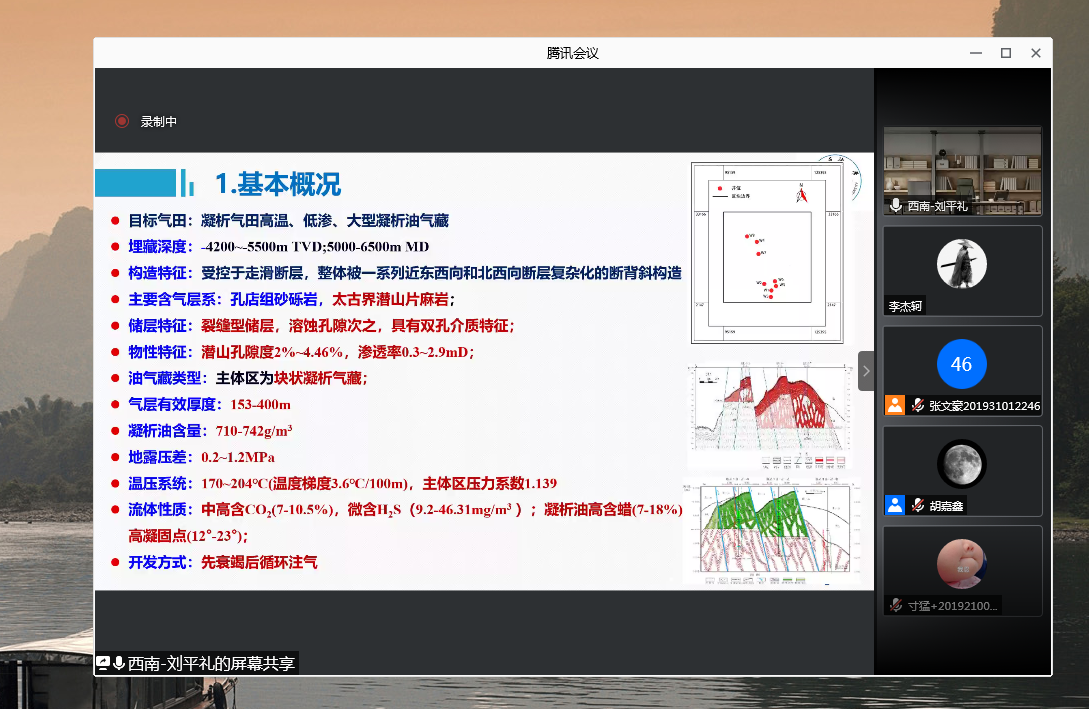Click the 目标气田 bullet line
Screen dimensions: 1089x709
point(288,221)
